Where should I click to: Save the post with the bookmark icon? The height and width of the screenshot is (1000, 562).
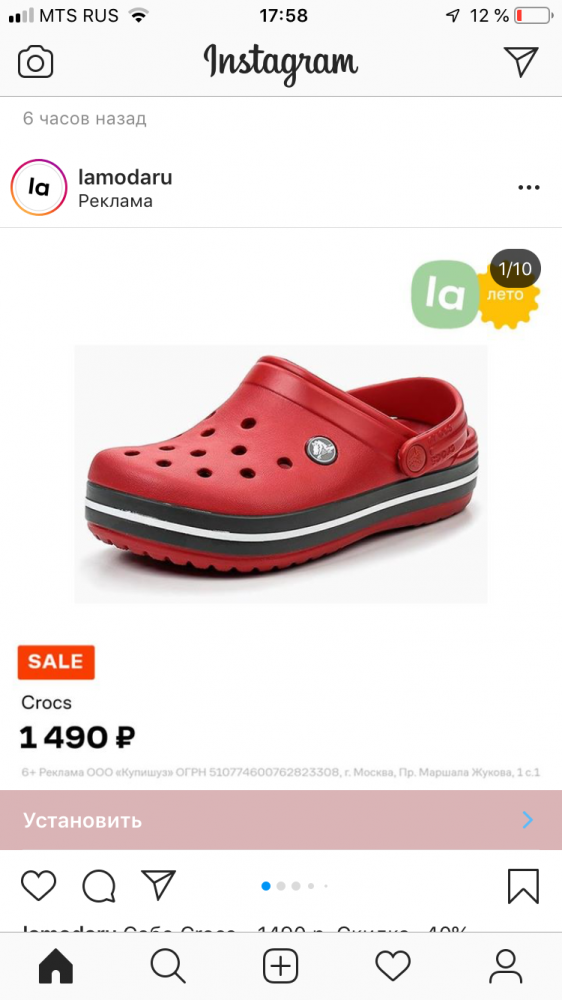coord(523,886)
